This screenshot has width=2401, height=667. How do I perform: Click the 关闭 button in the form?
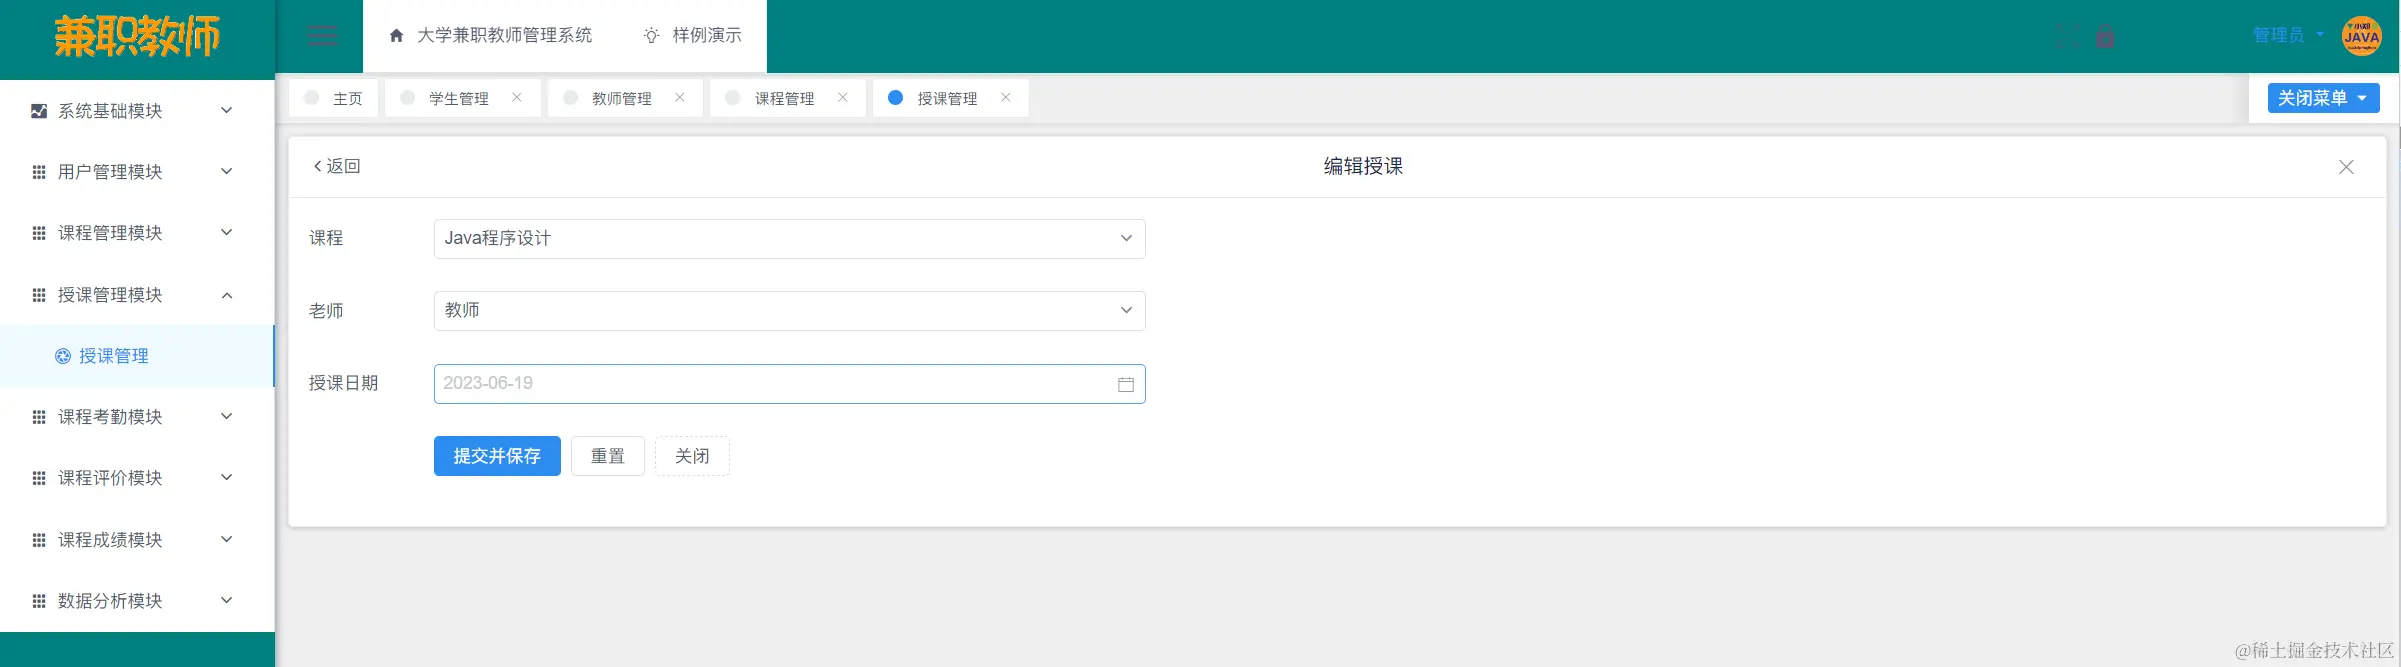coord(692,456)
